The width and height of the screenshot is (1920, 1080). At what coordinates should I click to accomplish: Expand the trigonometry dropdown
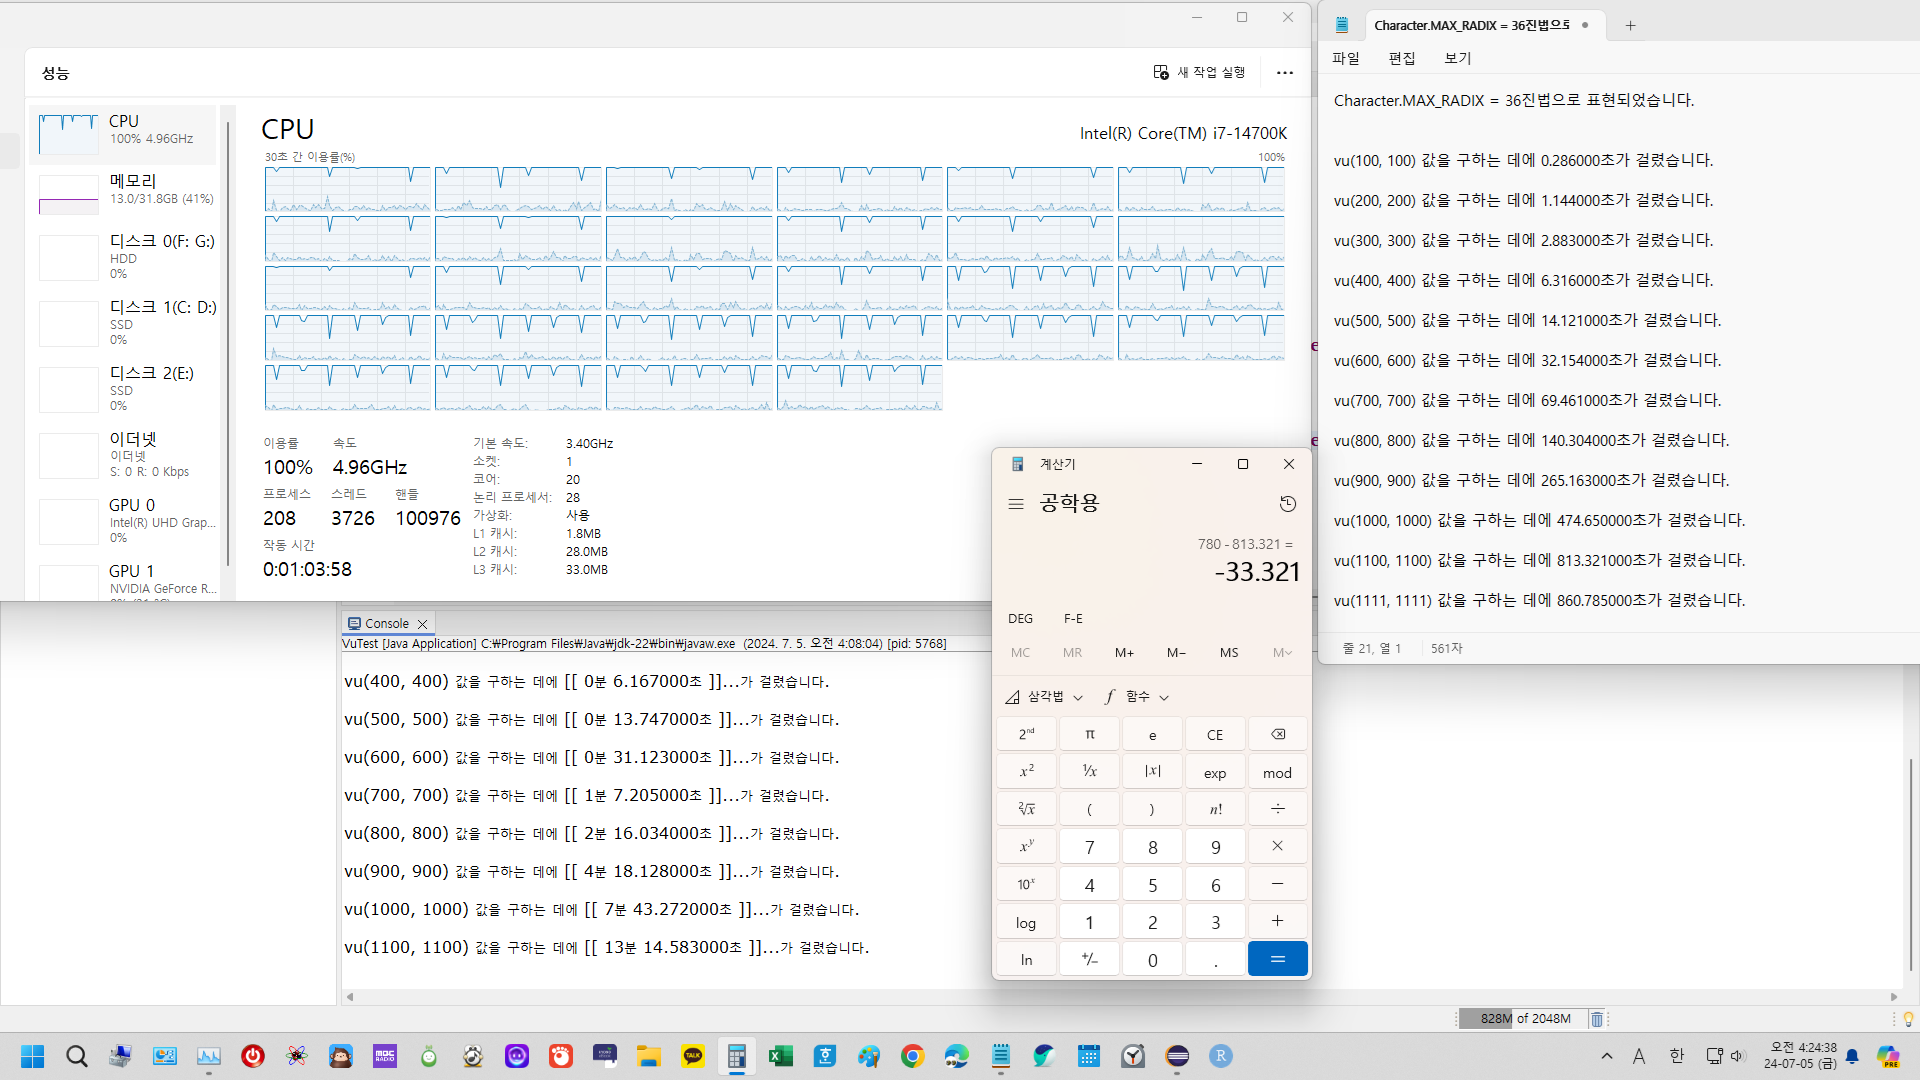(1044, 696)
